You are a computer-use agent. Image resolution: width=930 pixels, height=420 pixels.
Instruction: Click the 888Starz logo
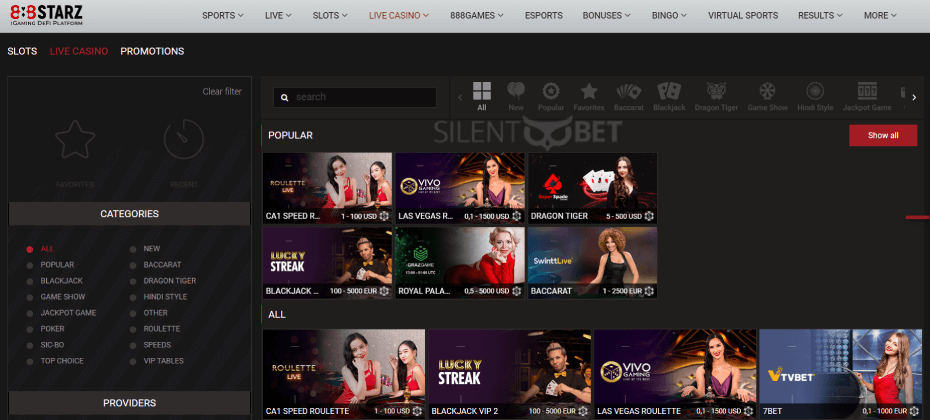click(46, 15)
